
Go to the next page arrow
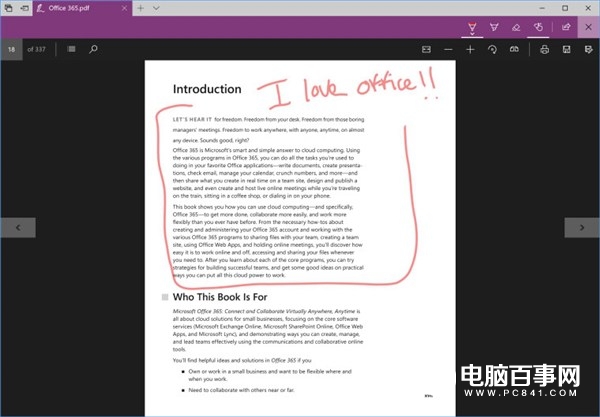coord(582,228)
